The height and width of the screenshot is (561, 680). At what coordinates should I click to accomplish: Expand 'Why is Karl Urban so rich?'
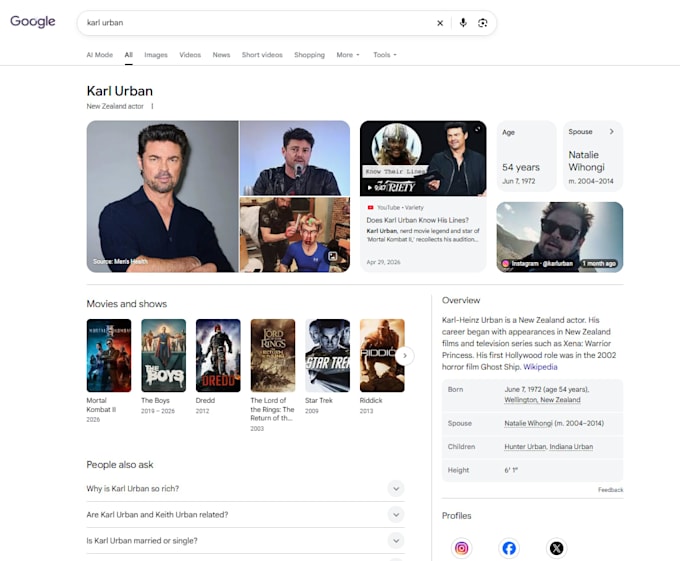[x=245, y=489]
